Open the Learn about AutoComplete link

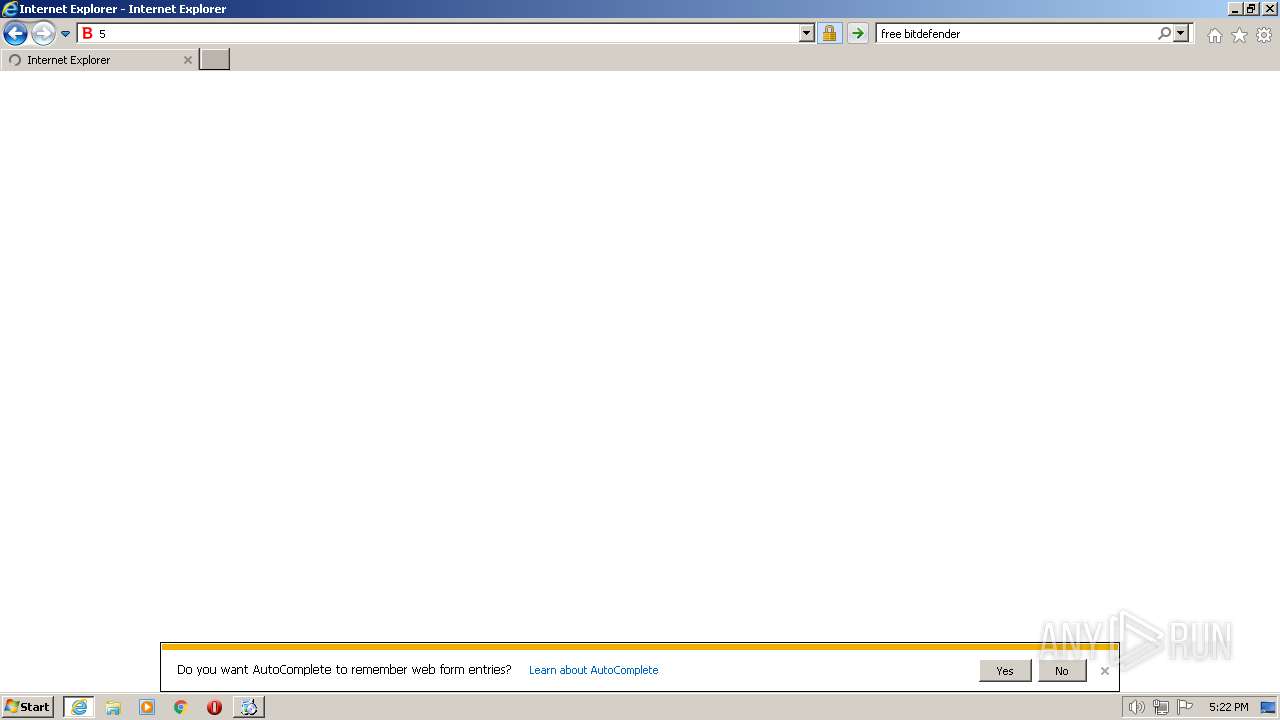tap(593, 670)
